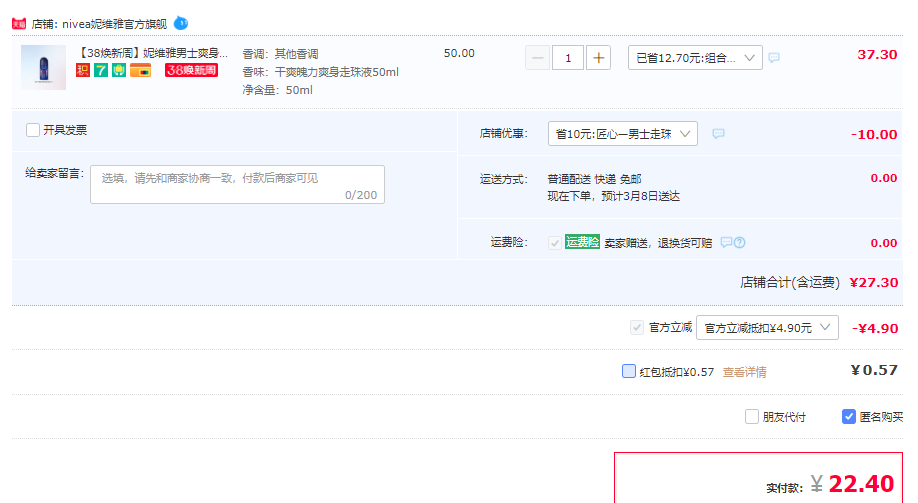The width and height of the screenshot is (918, 503).
Task: Click 香味: 干爽魄力爽身走珠液50ml text
Action: [x=320, y=72]
